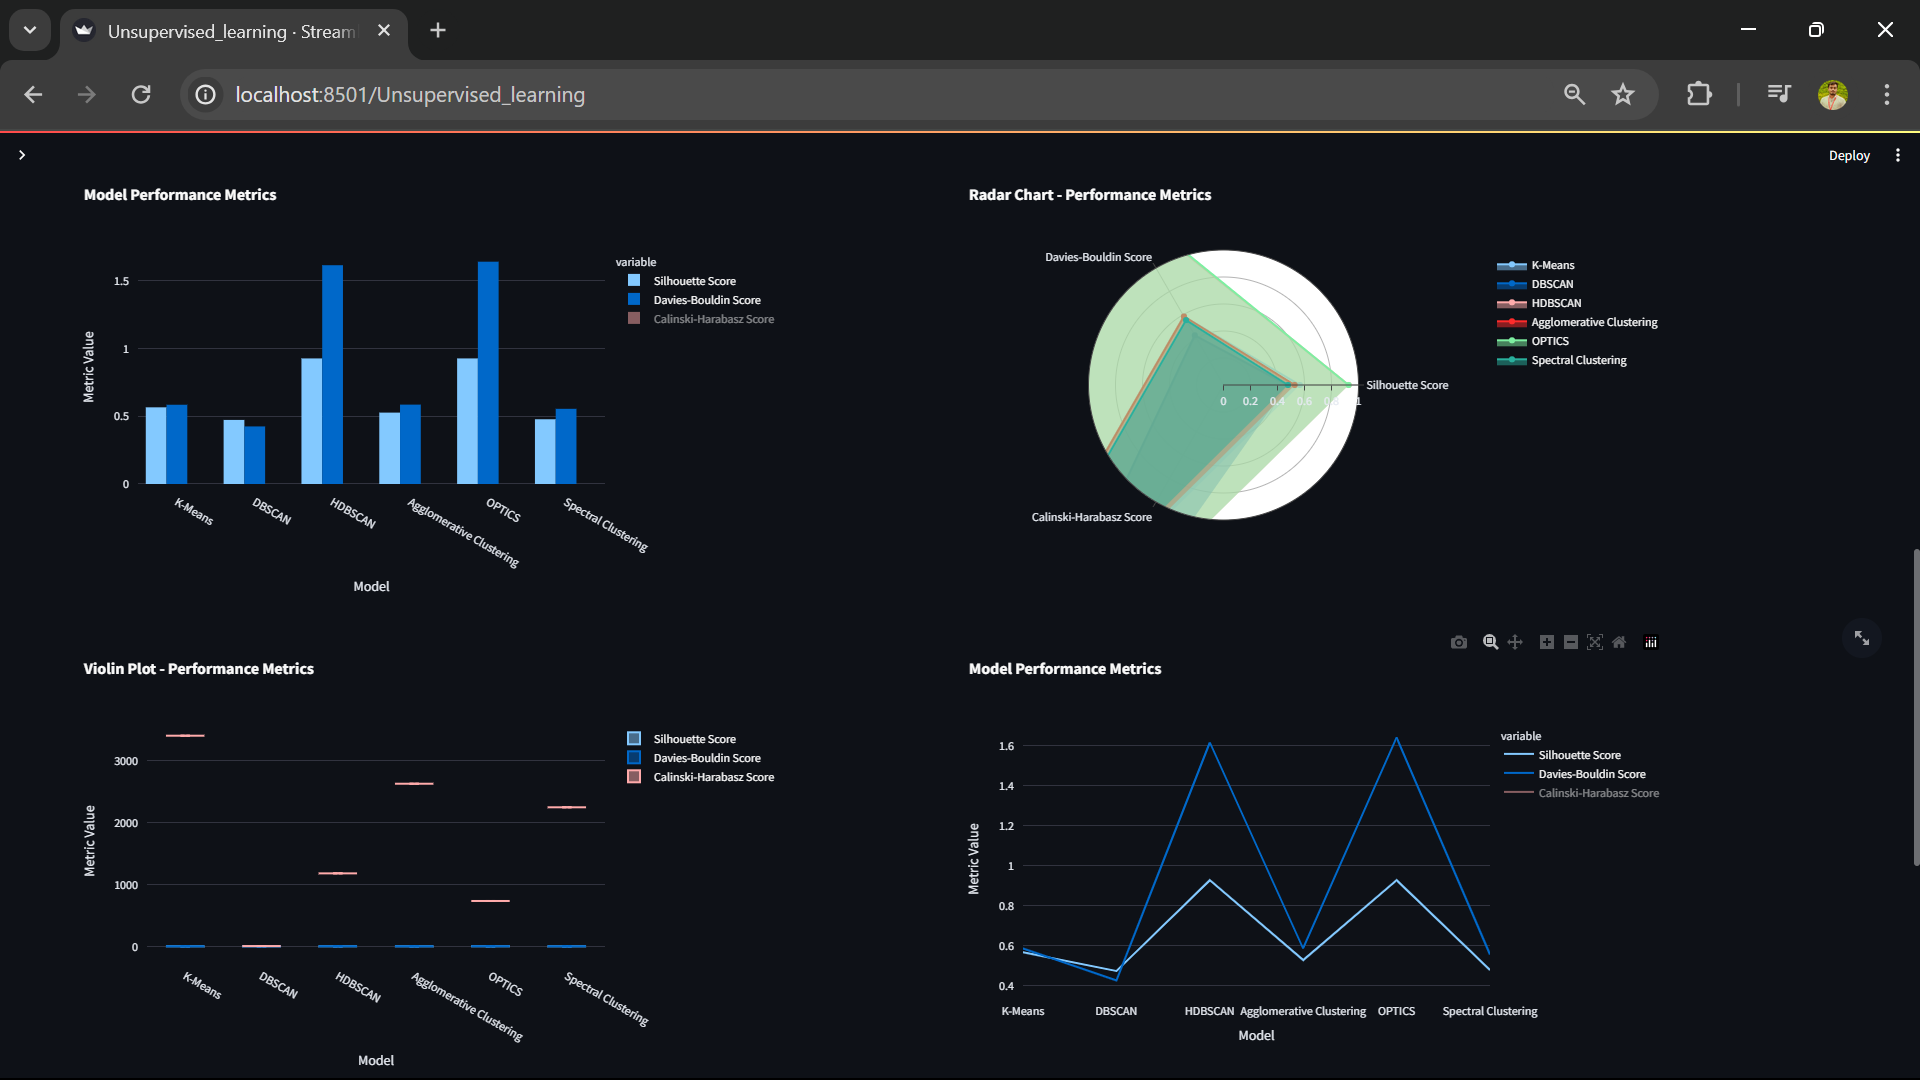Reload the page with browser refresh icon
Viewport: 1920px width, 1080px height.
pos(141,94)
